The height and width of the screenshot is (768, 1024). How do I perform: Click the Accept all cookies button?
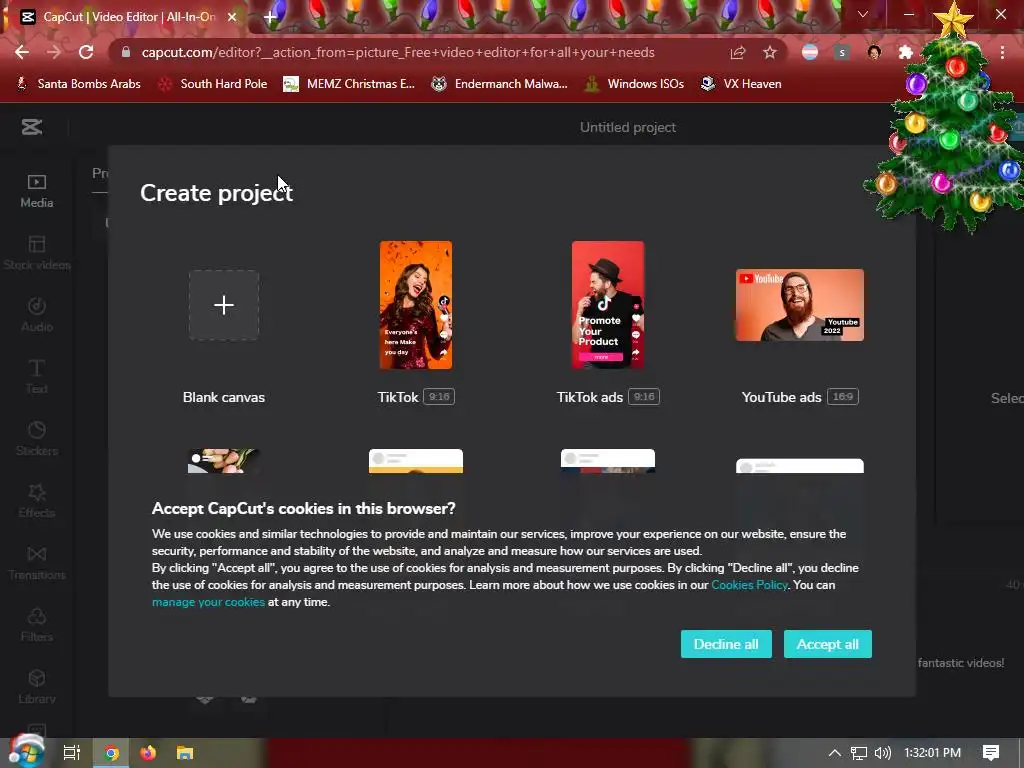click(x=827, y=644)
